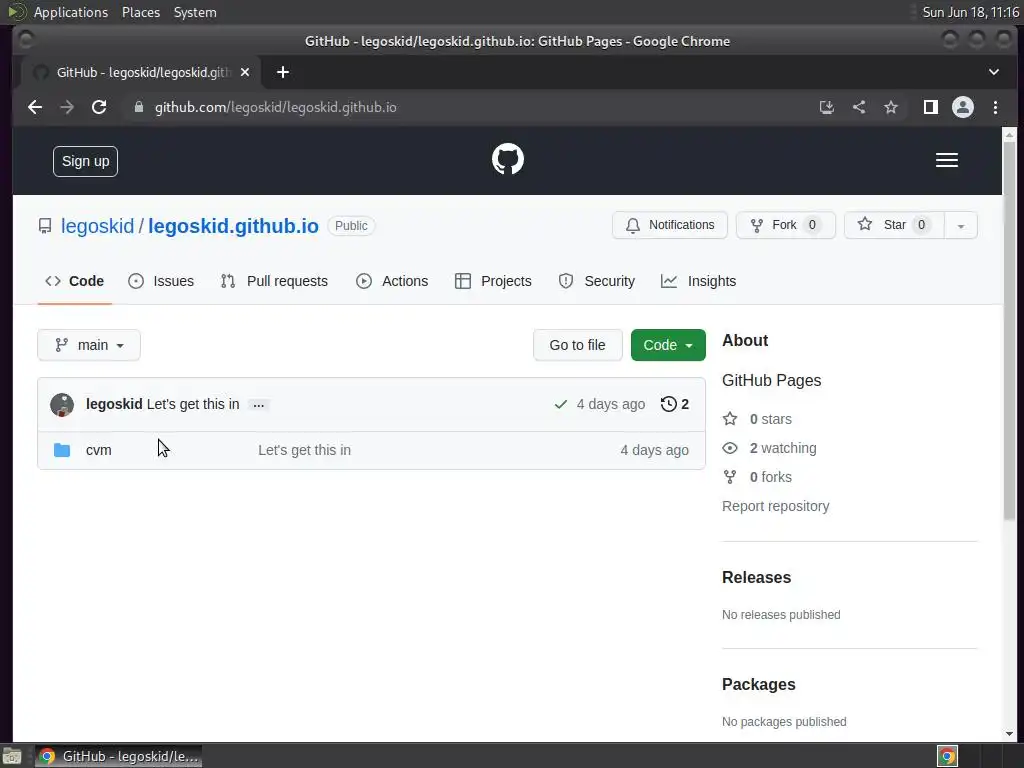Click the lock site info icon

[x=138, y=107]
